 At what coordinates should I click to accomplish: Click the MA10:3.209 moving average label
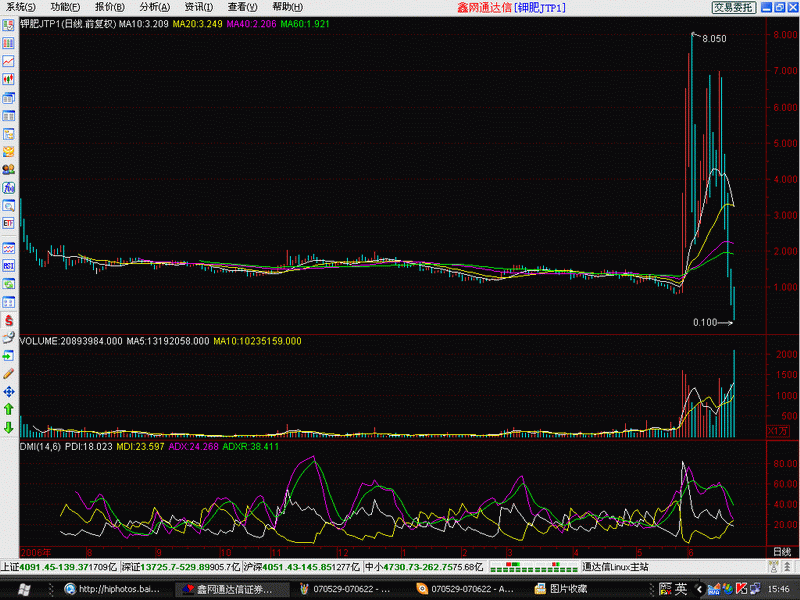(x=143, y=23)
